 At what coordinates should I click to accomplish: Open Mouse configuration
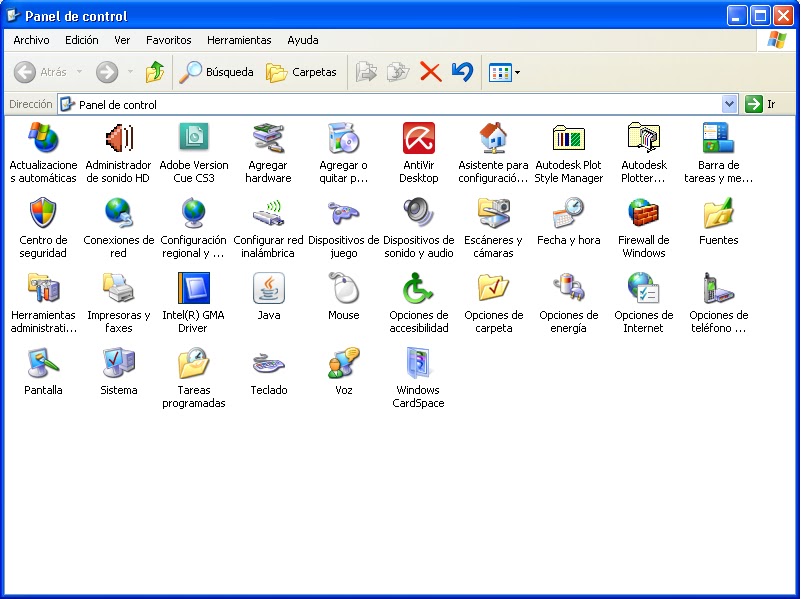(x=343, y=295)
